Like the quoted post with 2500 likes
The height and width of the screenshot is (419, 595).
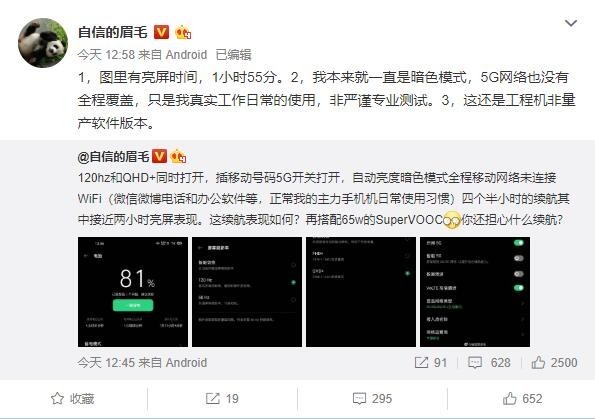tap(554, 362)
